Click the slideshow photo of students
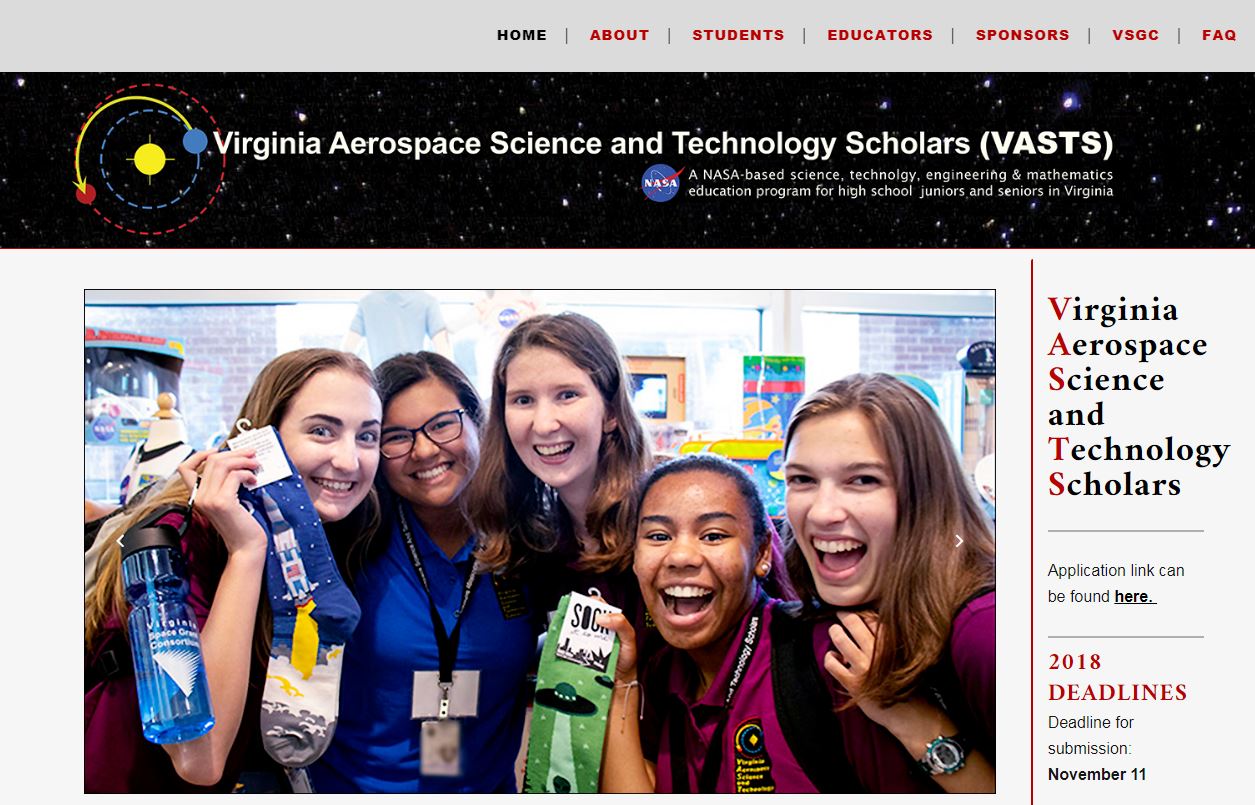 (x=540, y=541)
